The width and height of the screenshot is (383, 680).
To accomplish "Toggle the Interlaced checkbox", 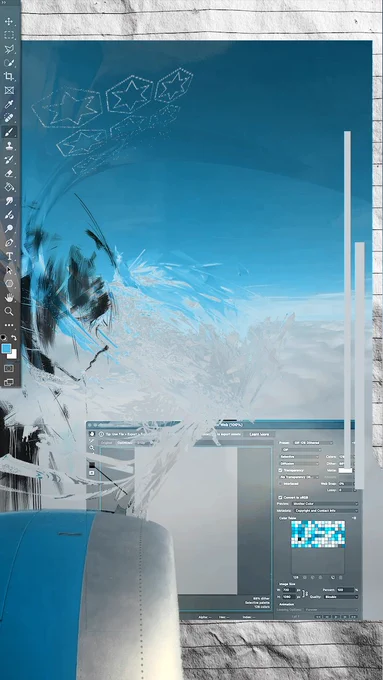I will coord(281,484).
